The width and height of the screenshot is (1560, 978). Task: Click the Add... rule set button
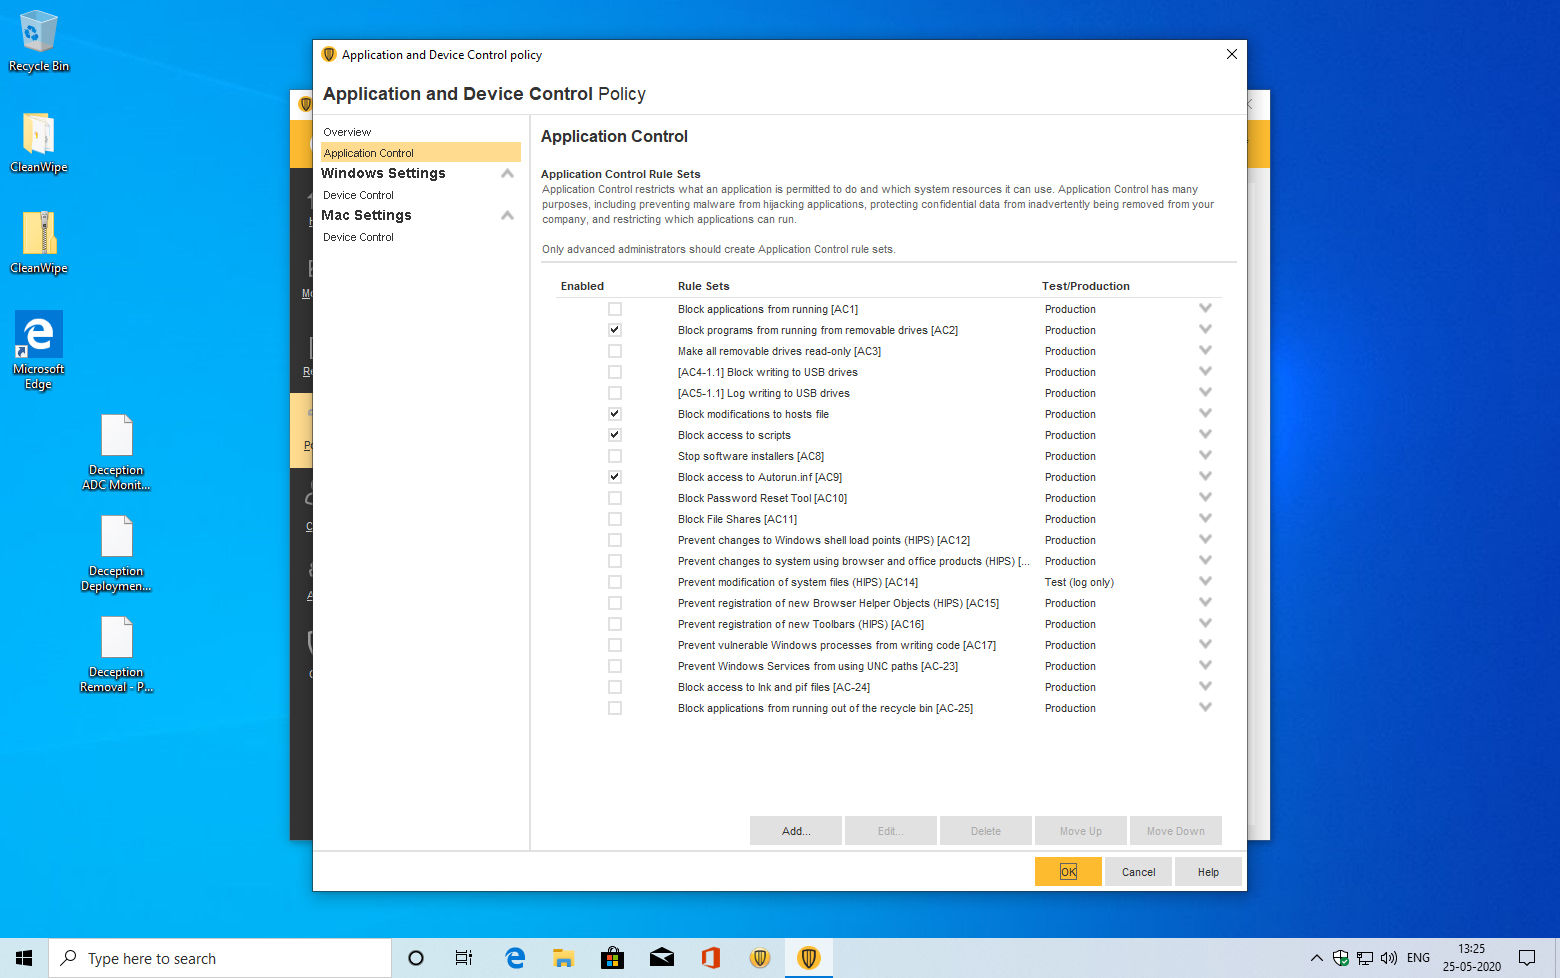pos(796,831)
